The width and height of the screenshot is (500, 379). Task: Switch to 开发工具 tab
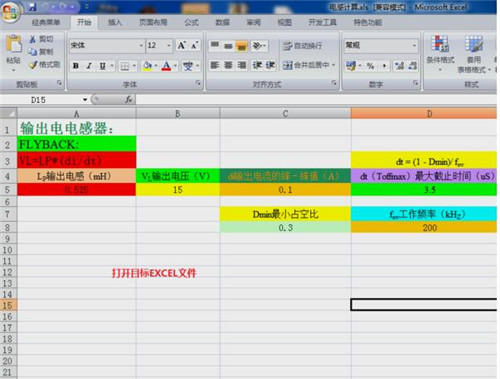[x=322, y=22]
